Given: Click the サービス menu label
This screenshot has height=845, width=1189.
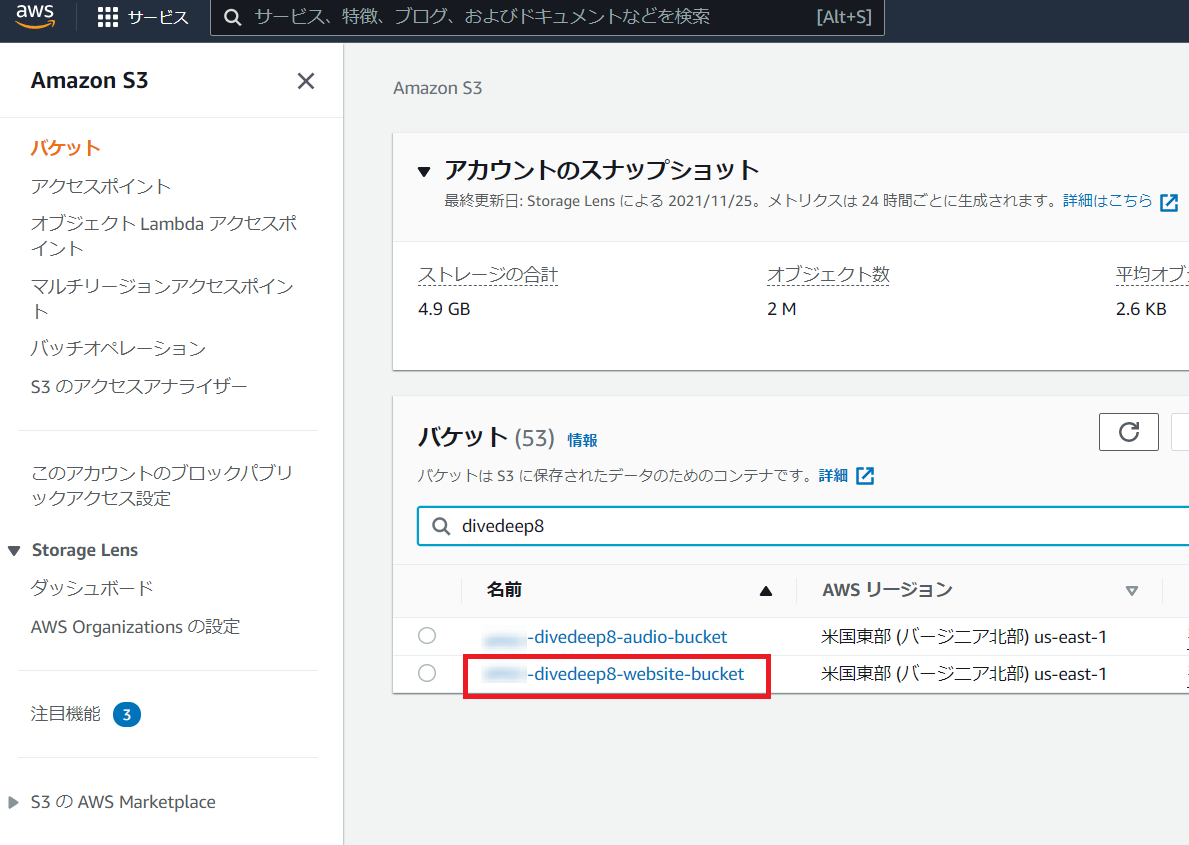Looking at the screenshot, I should coord(158,17).
